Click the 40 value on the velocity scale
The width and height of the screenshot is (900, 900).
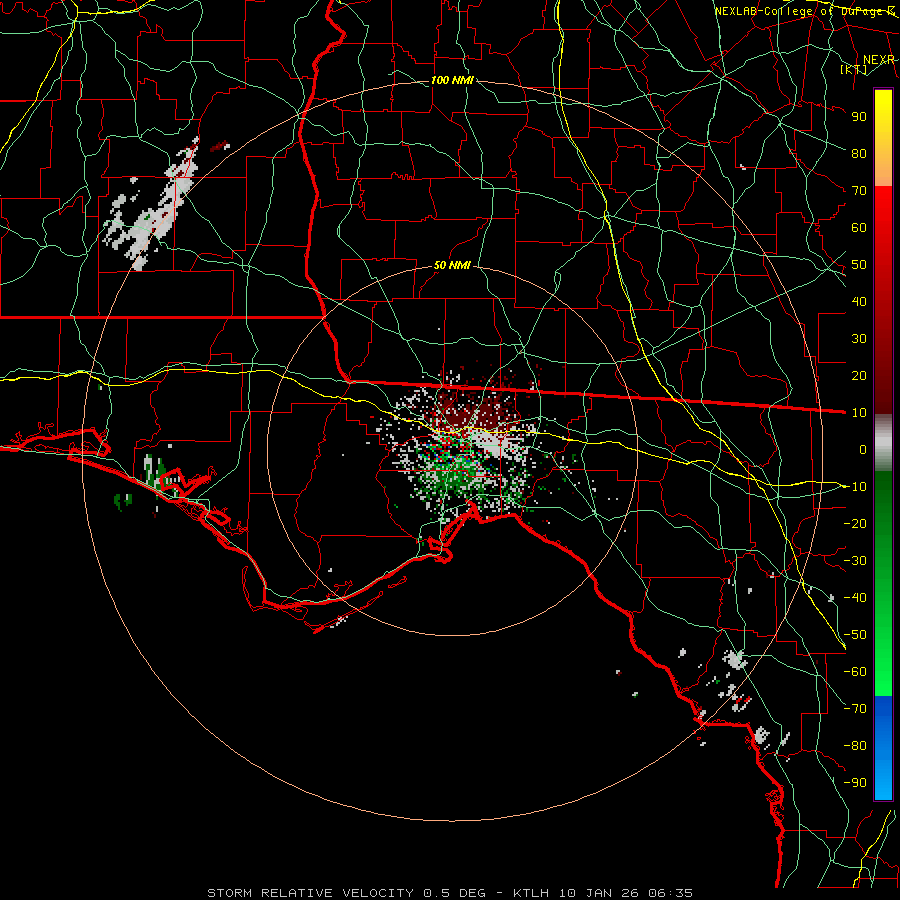pos(859,302)
